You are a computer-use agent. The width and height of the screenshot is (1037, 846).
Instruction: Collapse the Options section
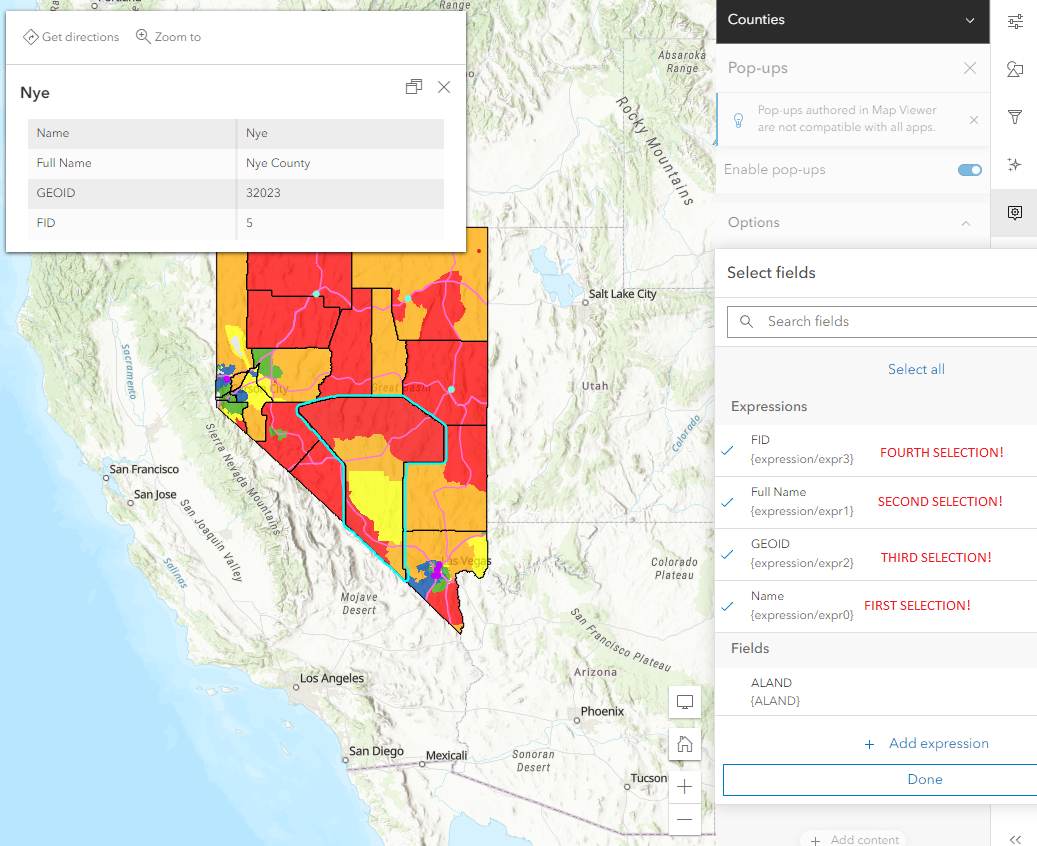(965, 223)
